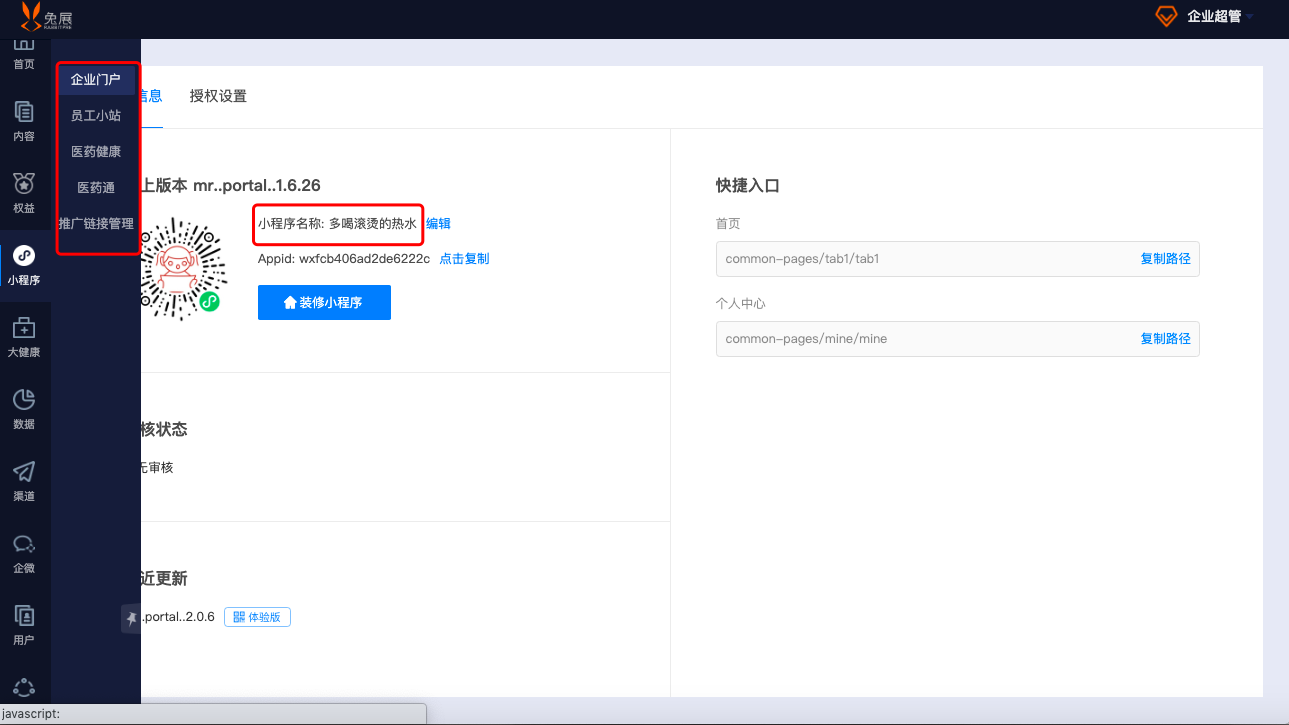Select 员工小站 in the submenu
This screenshot has width=1289, height=725.
tap(96, 116)
